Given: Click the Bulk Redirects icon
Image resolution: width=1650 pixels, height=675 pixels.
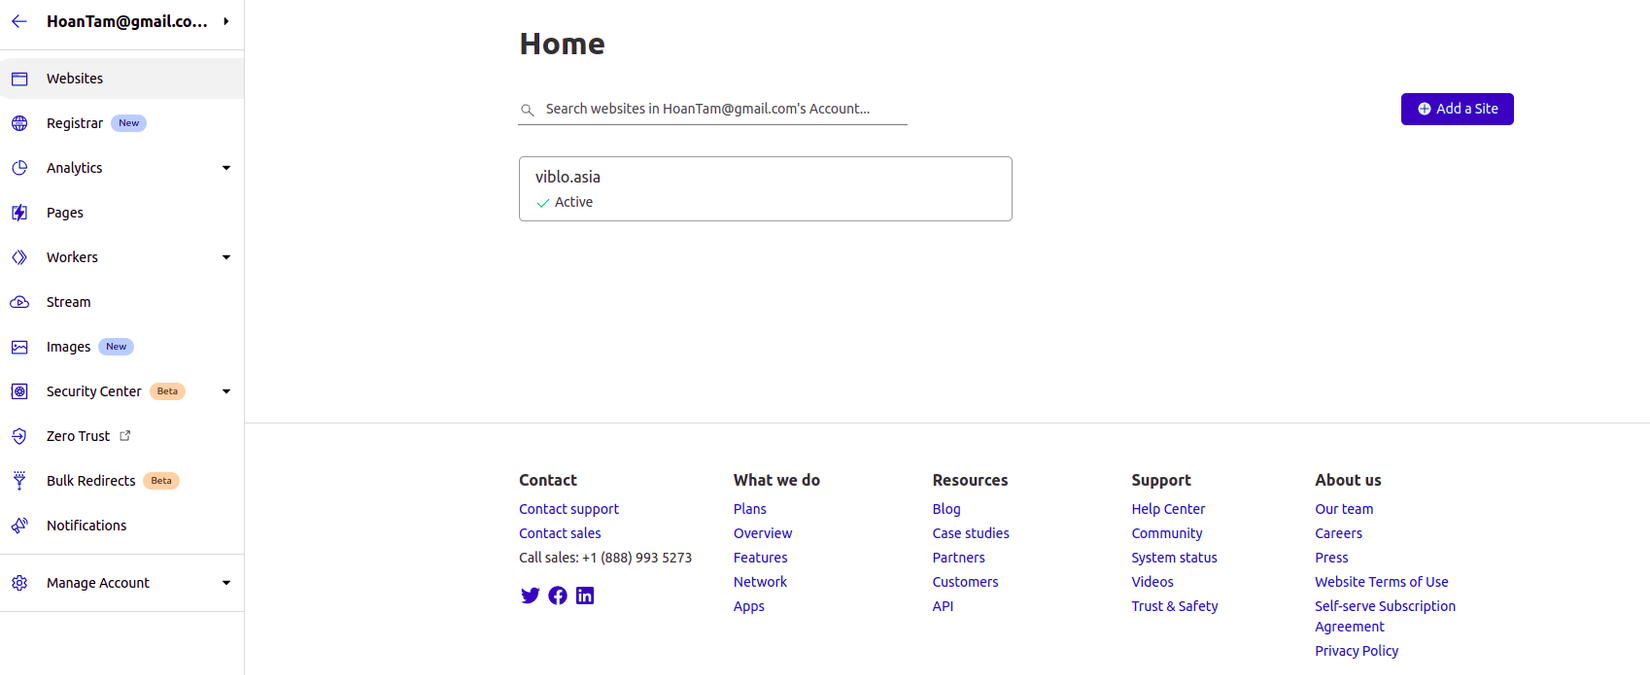Looking at the screenshot, I should tap(19, 481).
